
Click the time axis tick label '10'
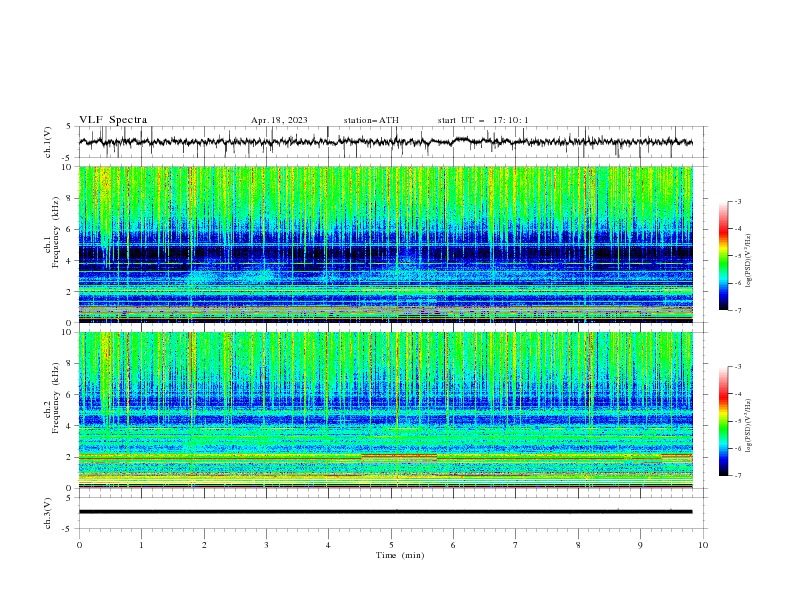coord(703,545)
